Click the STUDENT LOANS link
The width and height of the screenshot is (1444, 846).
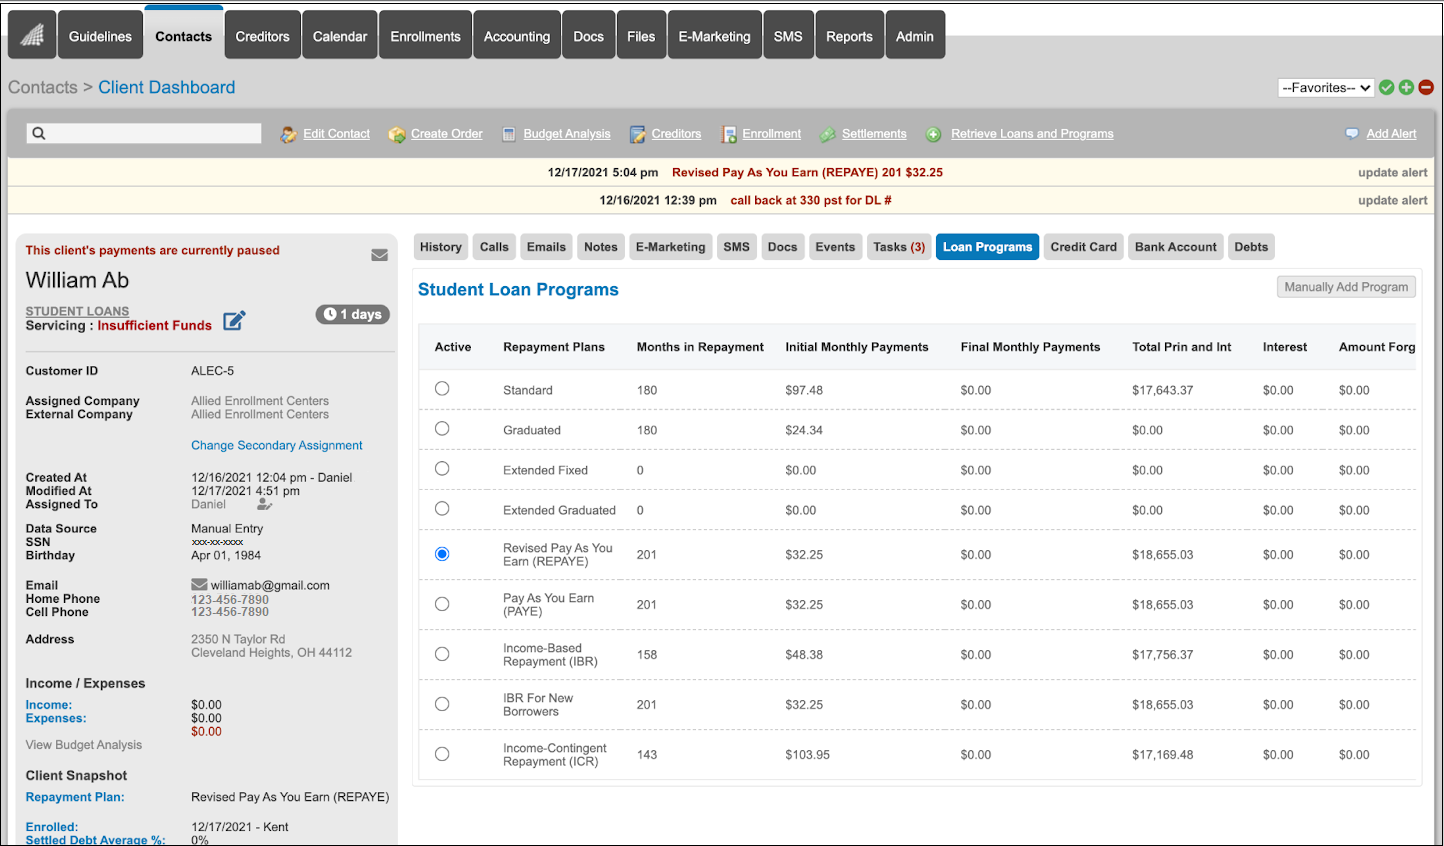[x=77, y=312]
